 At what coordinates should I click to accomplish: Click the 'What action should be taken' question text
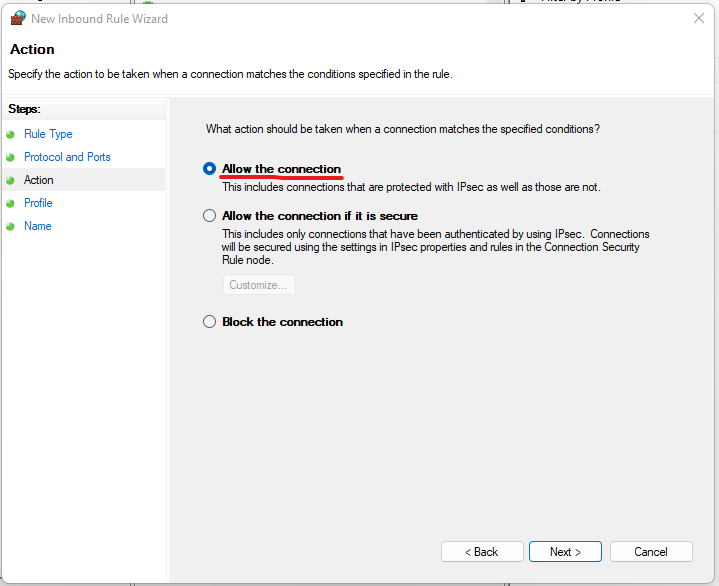403,129
